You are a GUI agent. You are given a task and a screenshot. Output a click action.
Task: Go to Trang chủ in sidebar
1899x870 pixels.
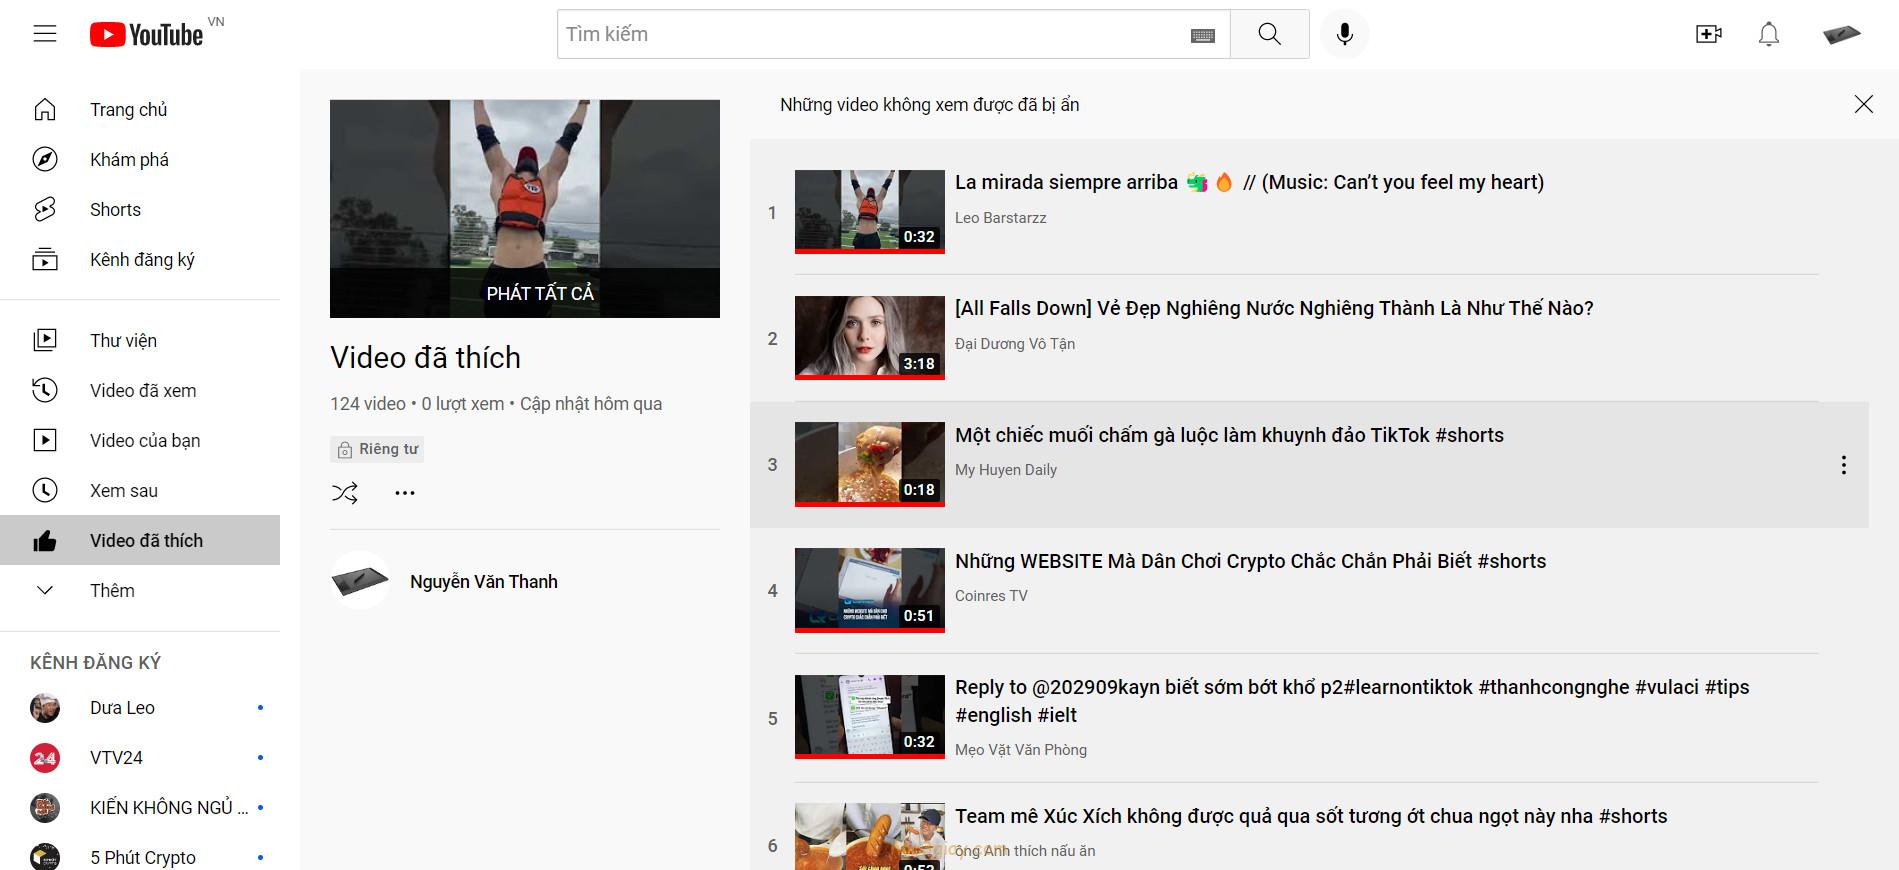point(128,110)
